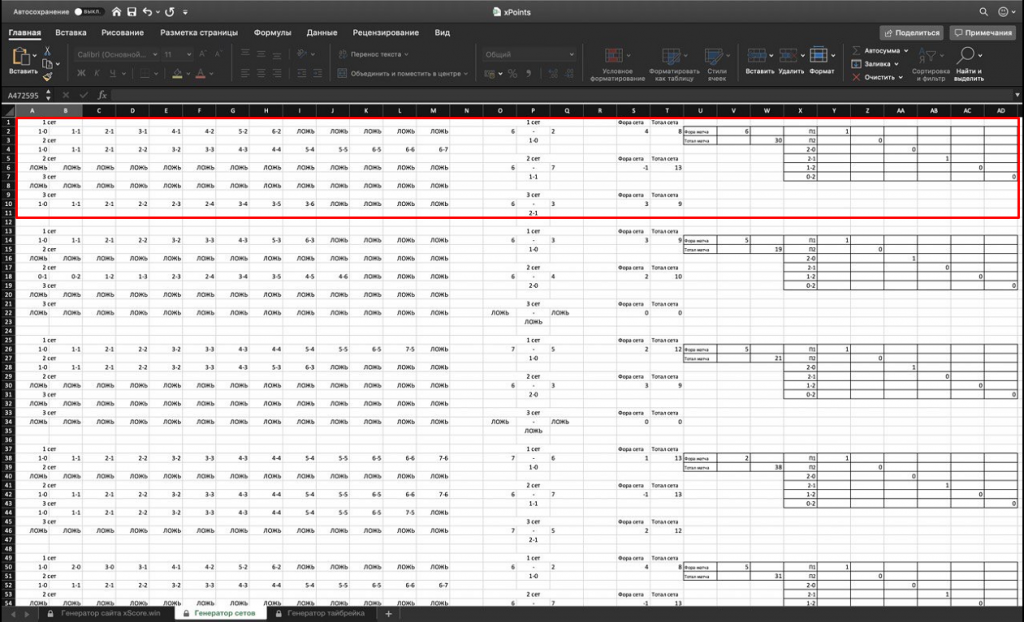Click the fx insert function icon

[102, 95]
